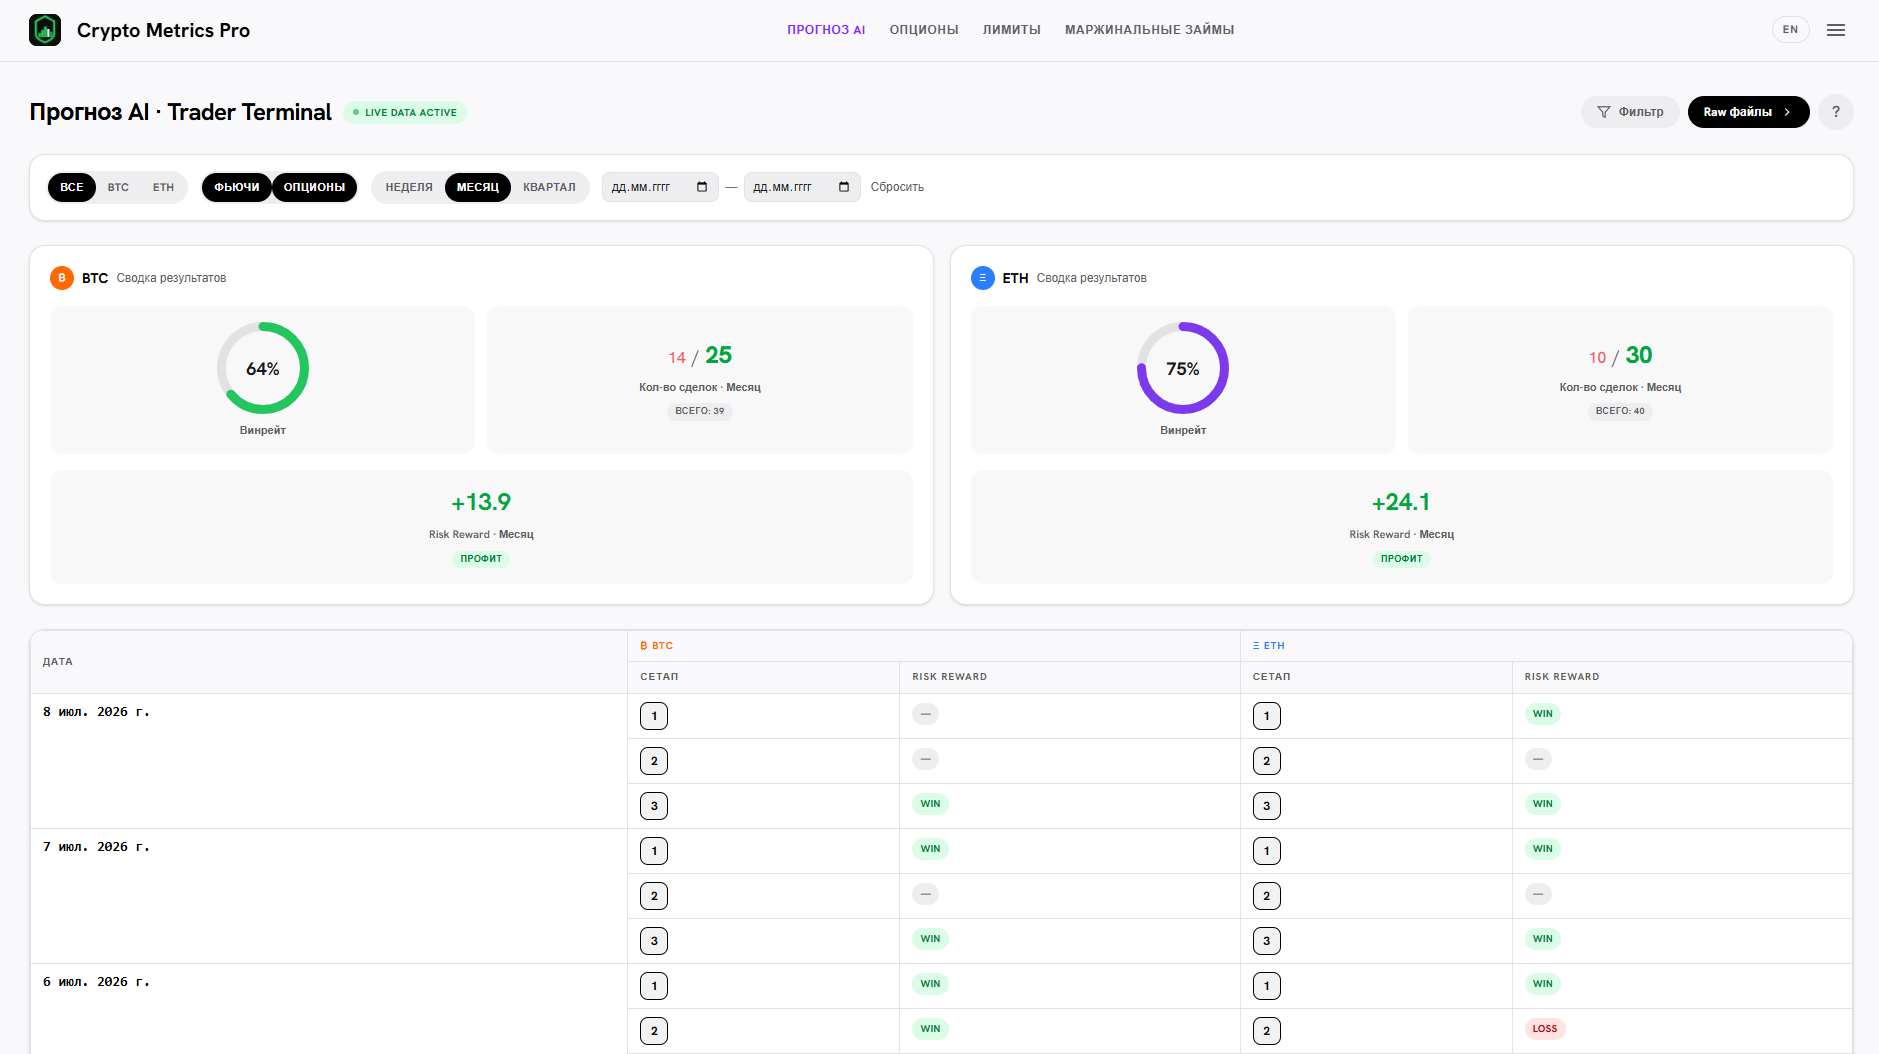Viewport: 1879px width, 1054px height.
Task: Expand Raw файлы via its chevron arrow
Action: click(x=1787, y=112)
